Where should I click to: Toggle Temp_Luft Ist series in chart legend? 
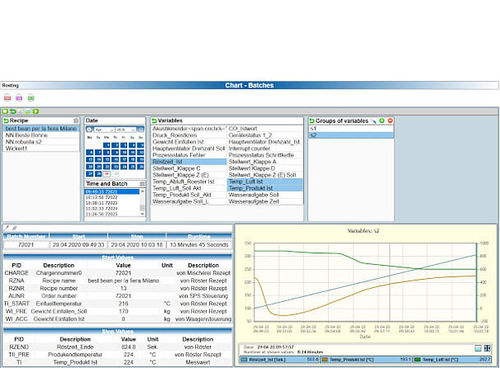[x=452, y=360]
